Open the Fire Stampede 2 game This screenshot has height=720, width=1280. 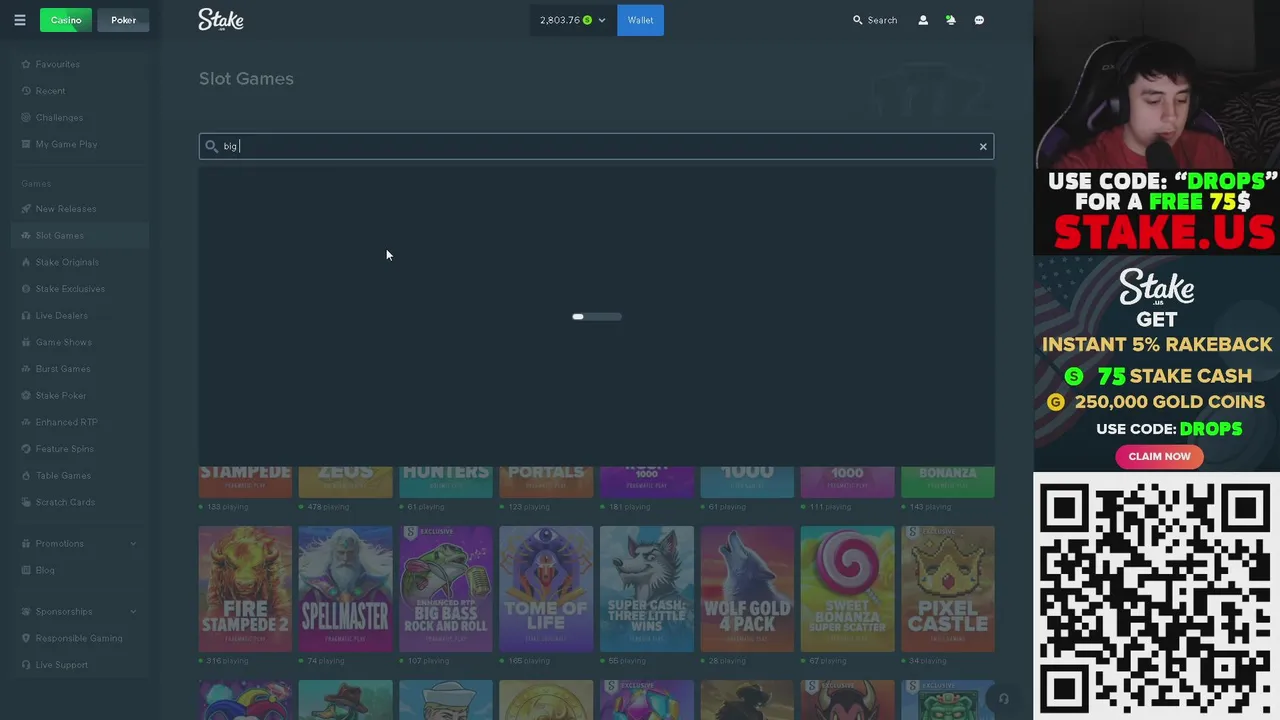(x=245, y=589)
